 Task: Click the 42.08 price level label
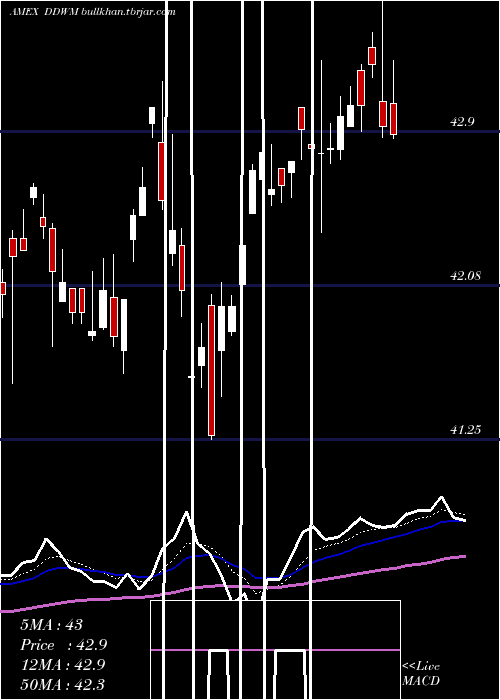point(465,276)
